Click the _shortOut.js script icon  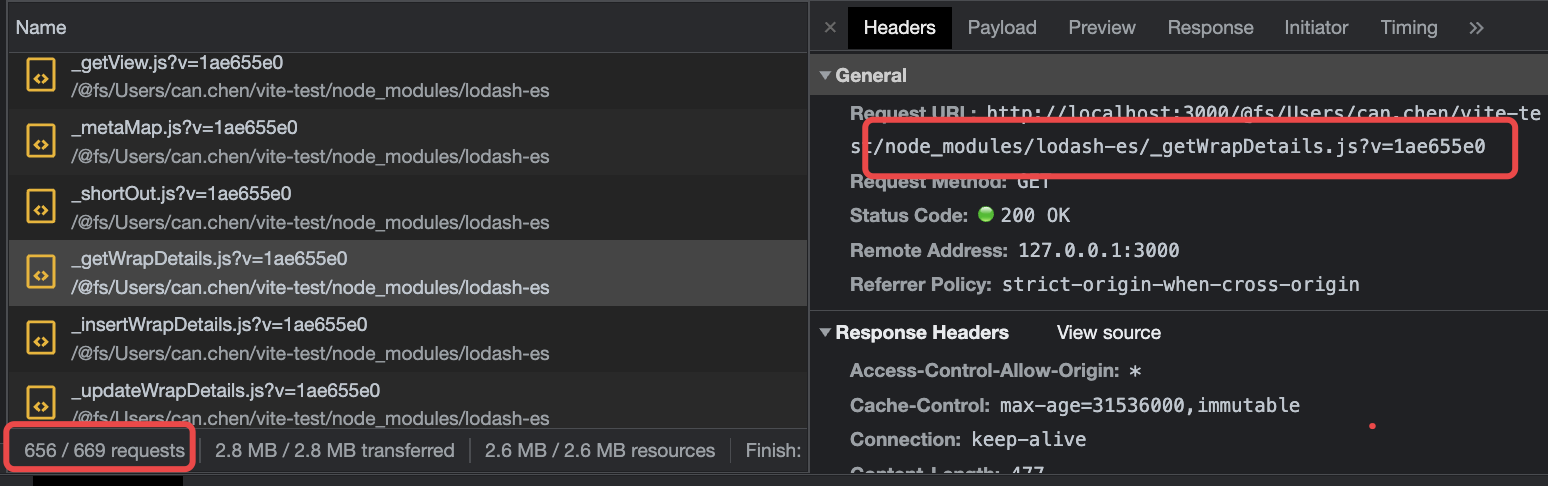(x=41, y=207)
